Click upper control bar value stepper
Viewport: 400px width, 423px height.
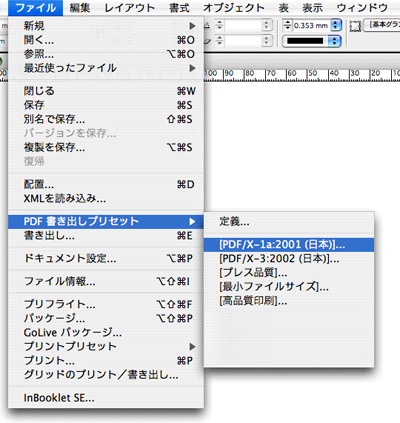coord(219,25)
